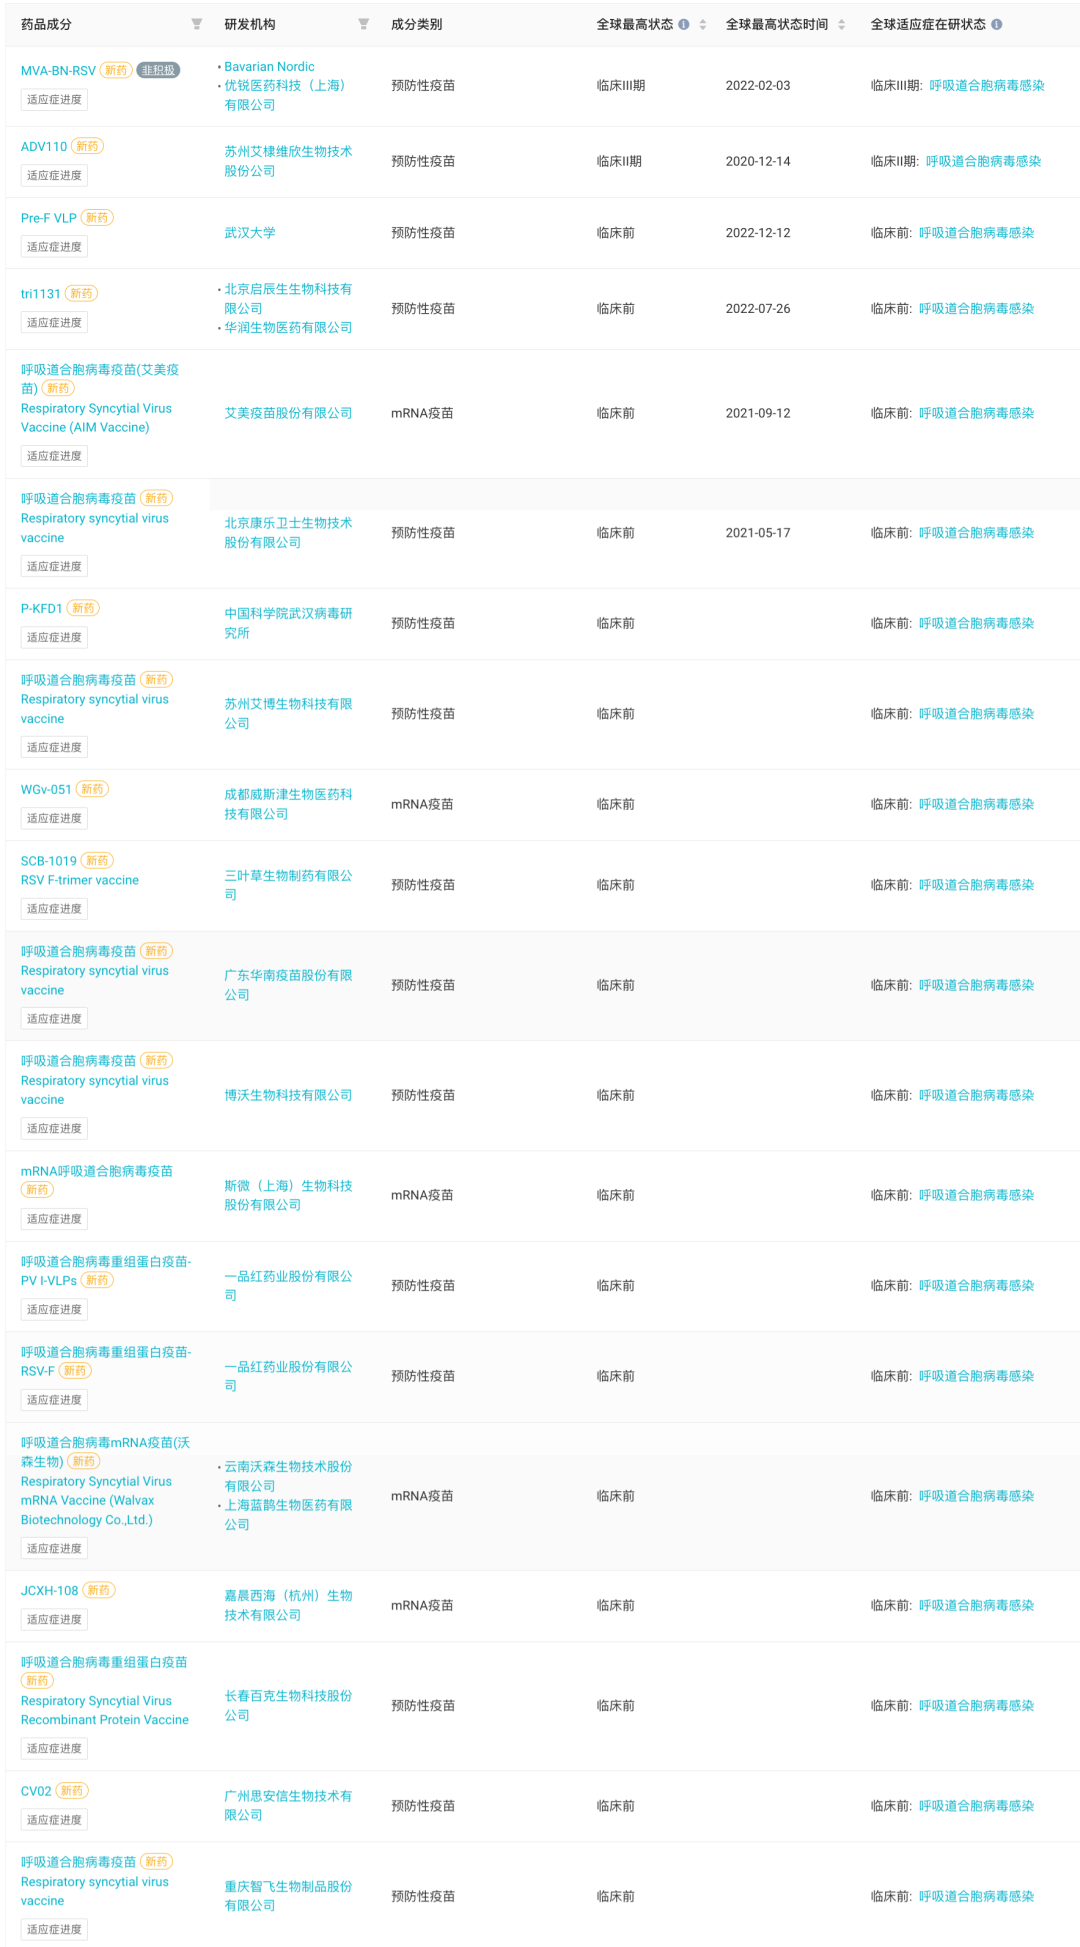The width and height of the screenshot is (1080, 1947).
Task: Open 北京启辰生生物科技有限公司 link
Action: (x=288, y=299)
